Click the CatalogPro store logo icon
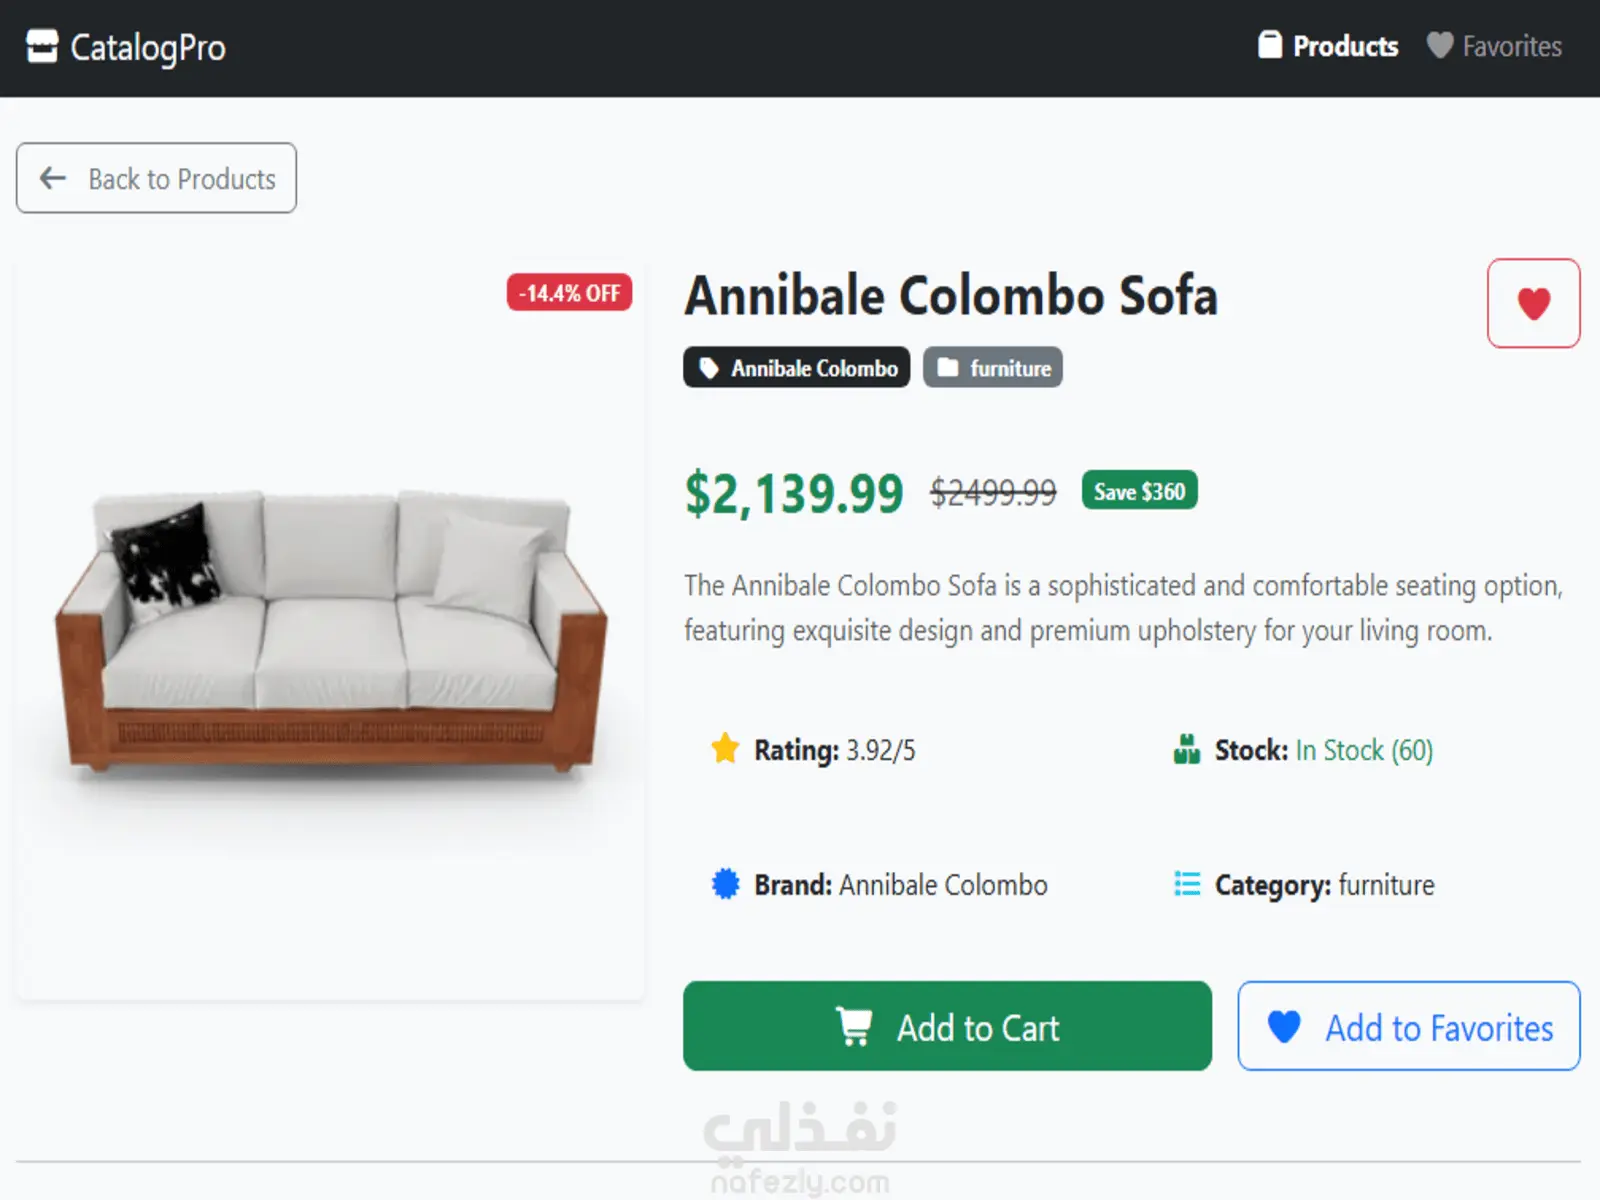1600x1200 pixels. click(42, 46)
